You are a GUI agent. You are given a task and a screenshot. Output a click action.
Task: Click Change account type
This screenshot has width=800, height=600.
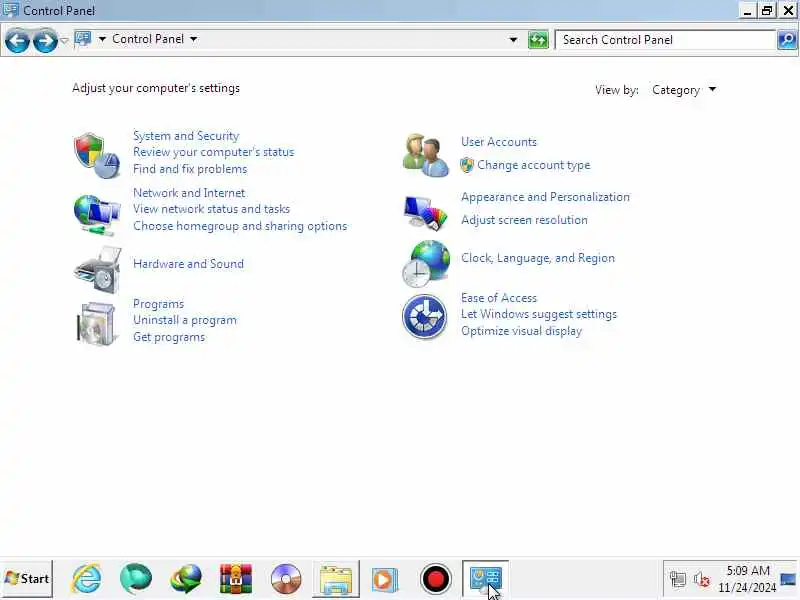coord(533,165)
